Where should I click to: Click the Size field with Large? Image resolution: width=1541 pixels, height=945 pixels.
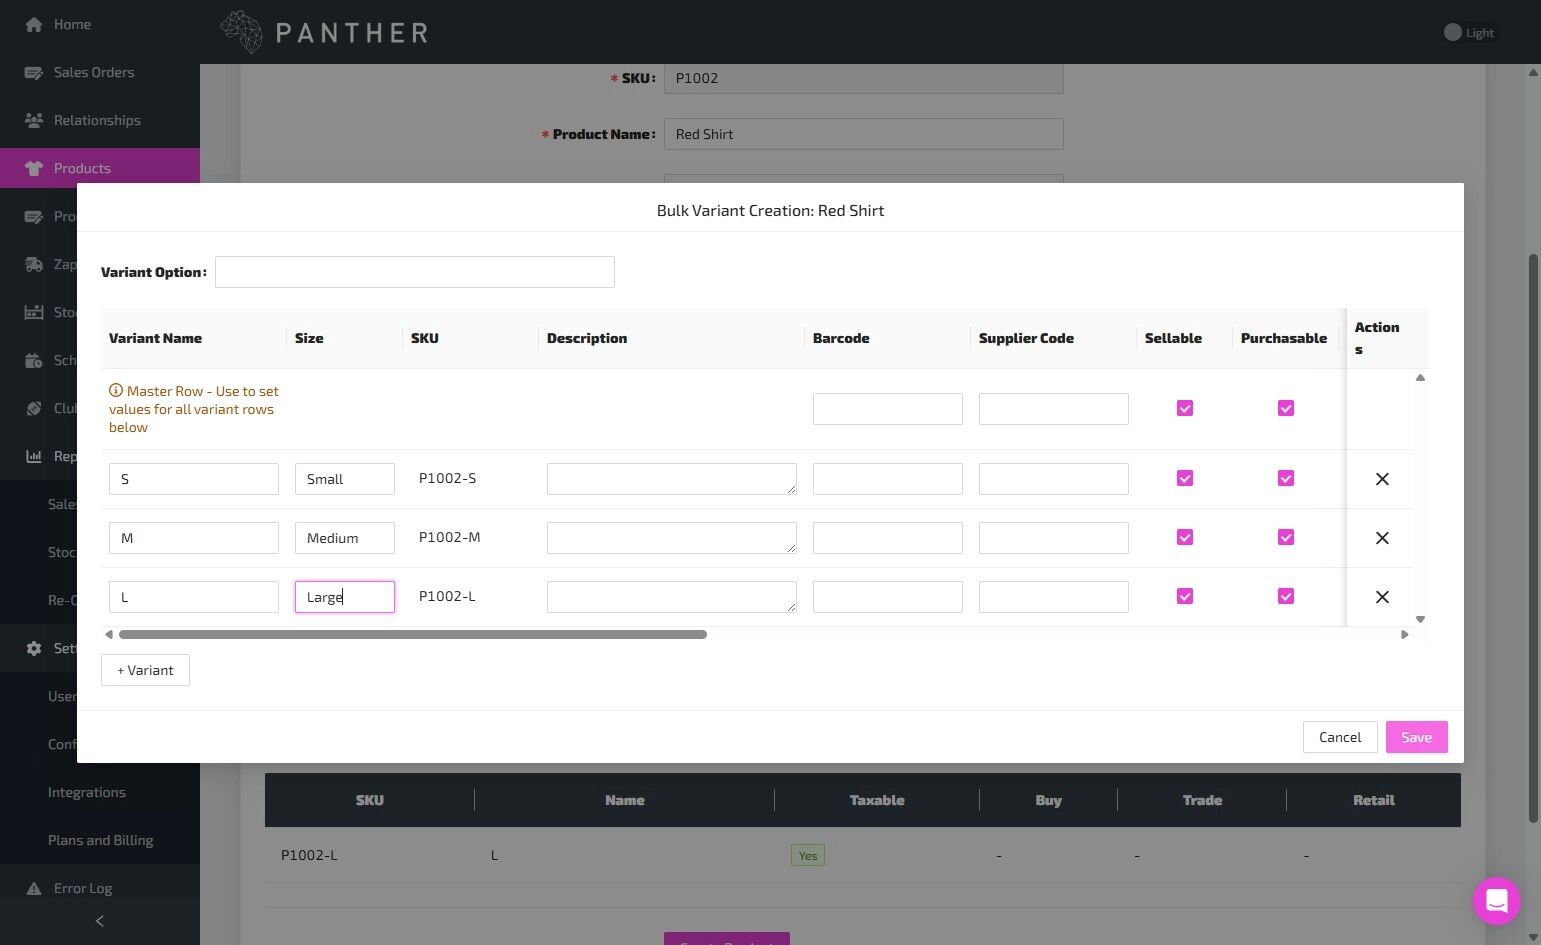tap(345, 597)
